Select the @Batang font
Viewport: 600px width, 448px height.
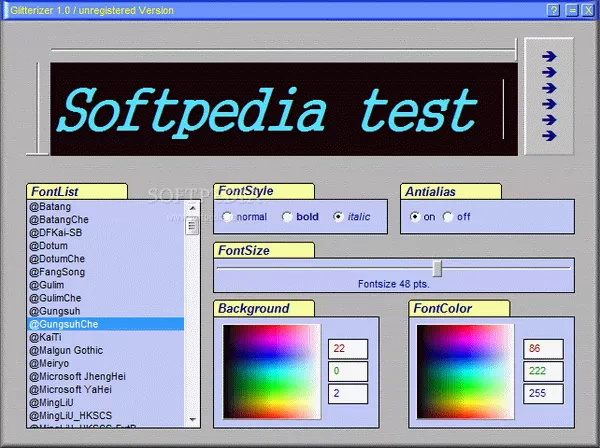(x=106, y=207)
